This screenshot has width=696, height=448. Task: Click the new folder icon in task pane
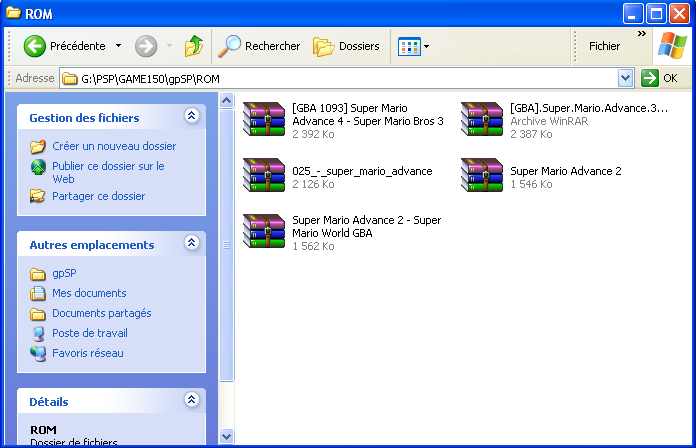click(38, 146)
